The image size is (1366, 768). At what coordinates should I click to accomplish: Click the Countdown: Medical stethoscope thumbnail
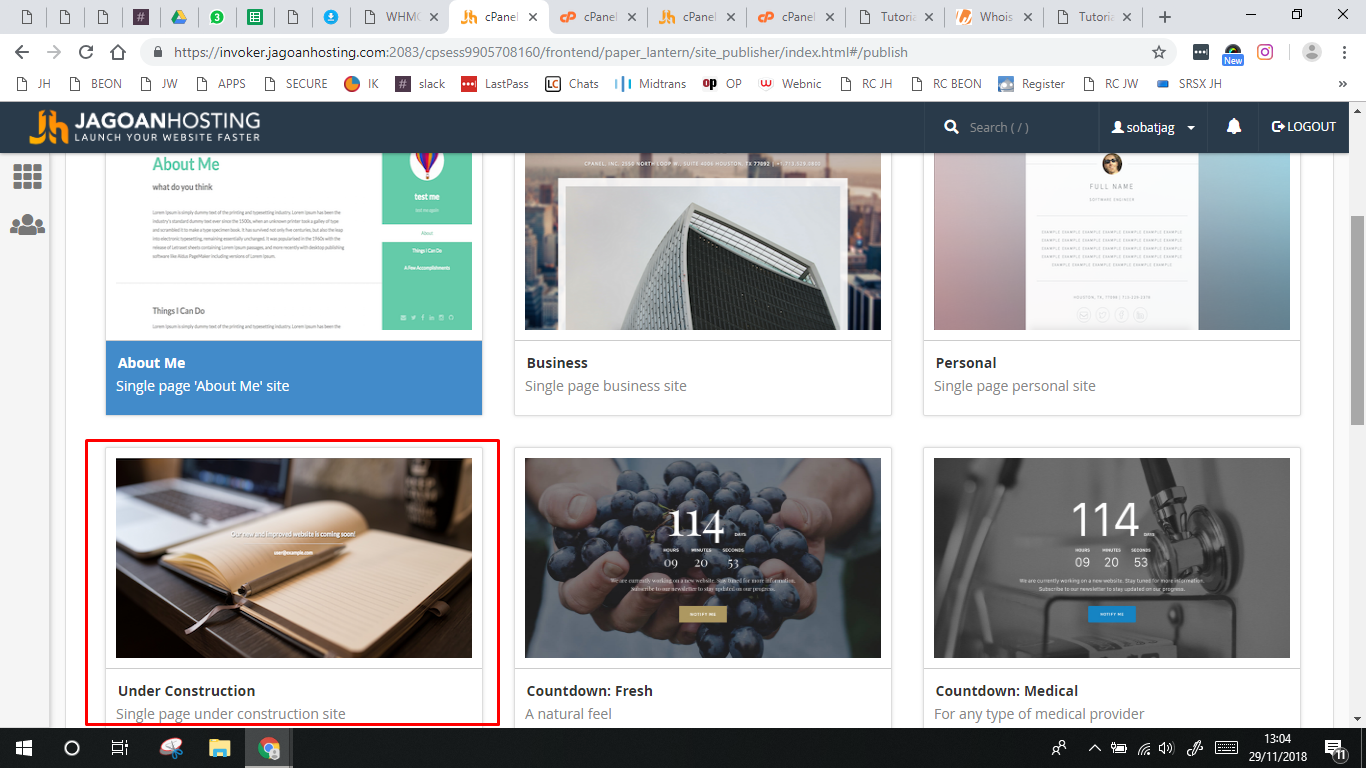pyautogui.click(x=1112, y=558)
